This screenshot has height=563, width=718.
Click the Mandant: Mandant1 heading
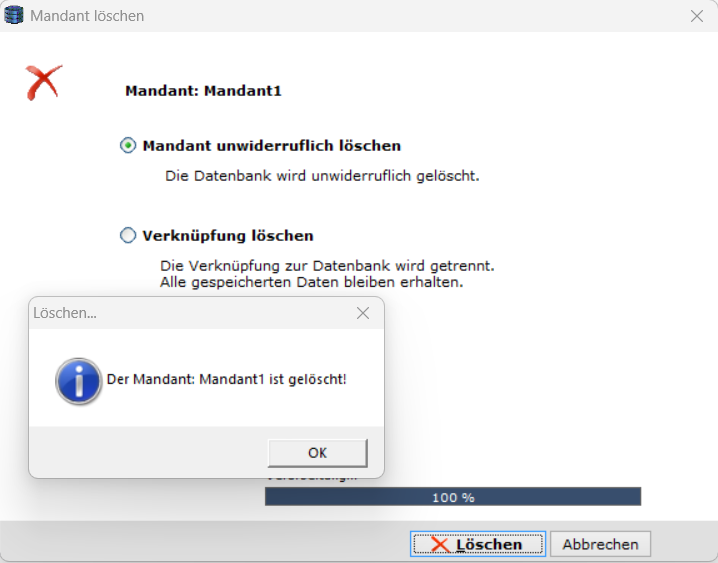tap(203, 91)
